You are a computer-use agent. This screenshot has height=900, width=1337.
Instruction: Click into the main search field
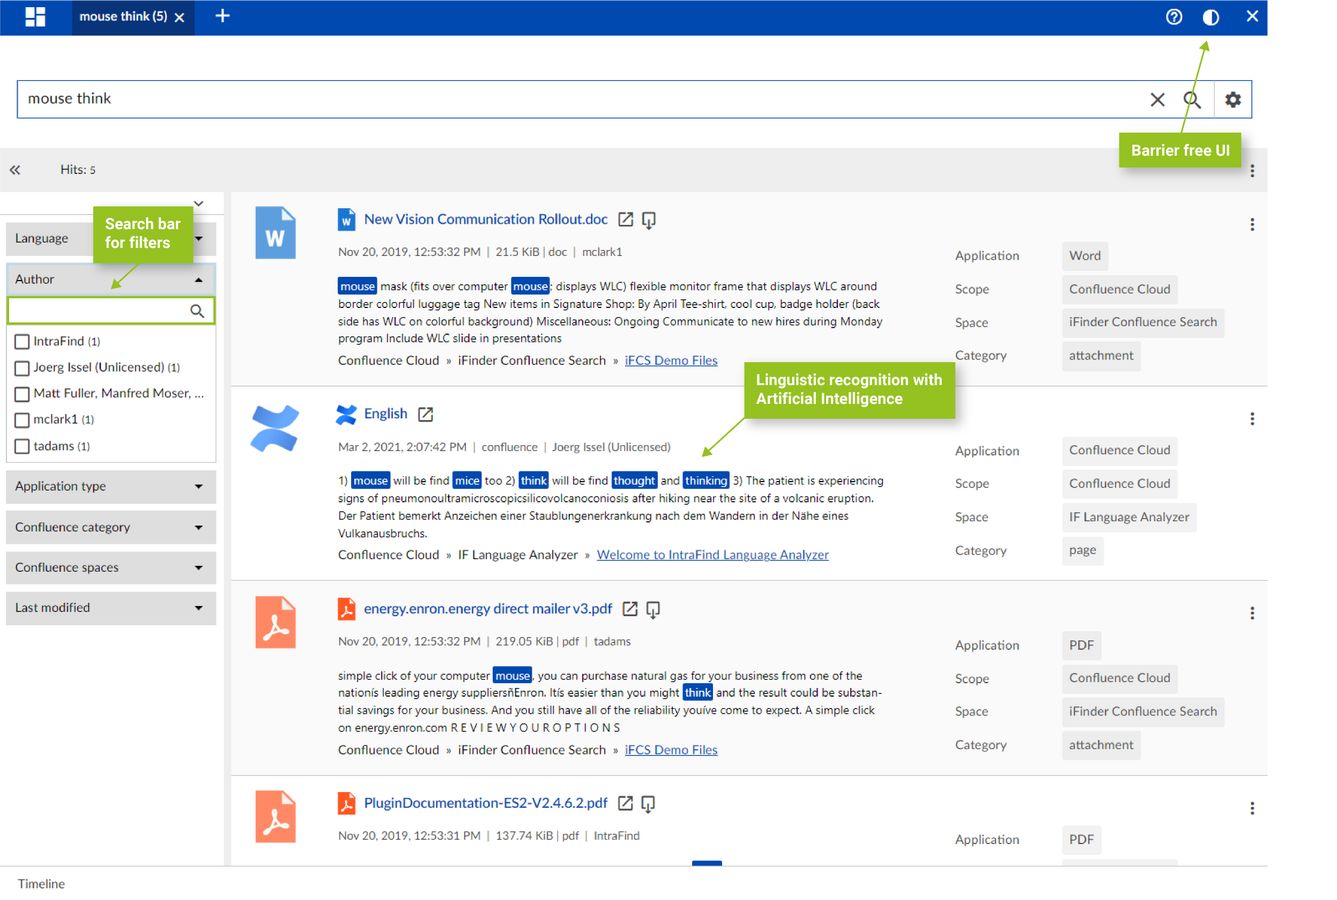[580, 99]
